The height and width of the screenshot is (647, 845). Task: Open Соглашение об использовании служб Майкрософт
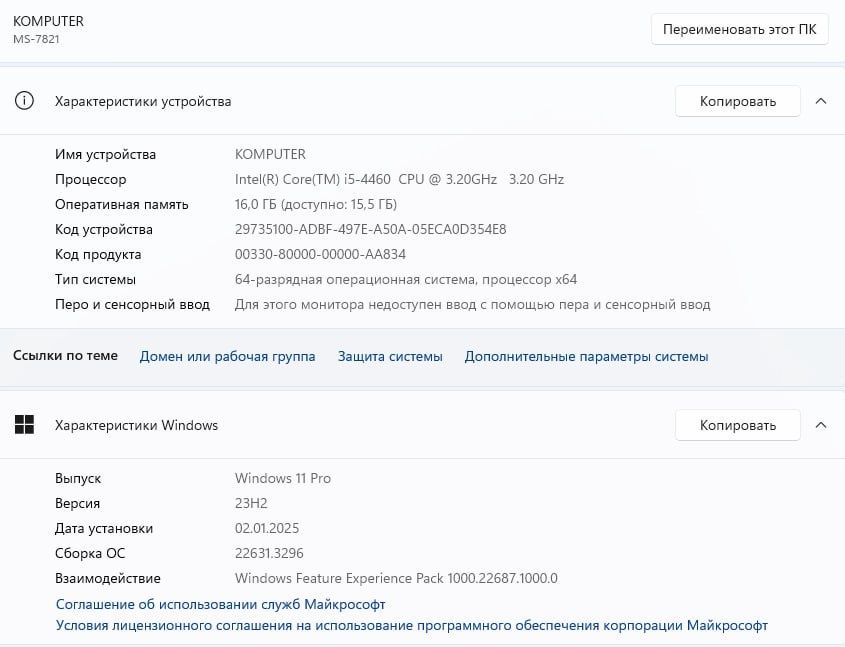coord(220,604)
